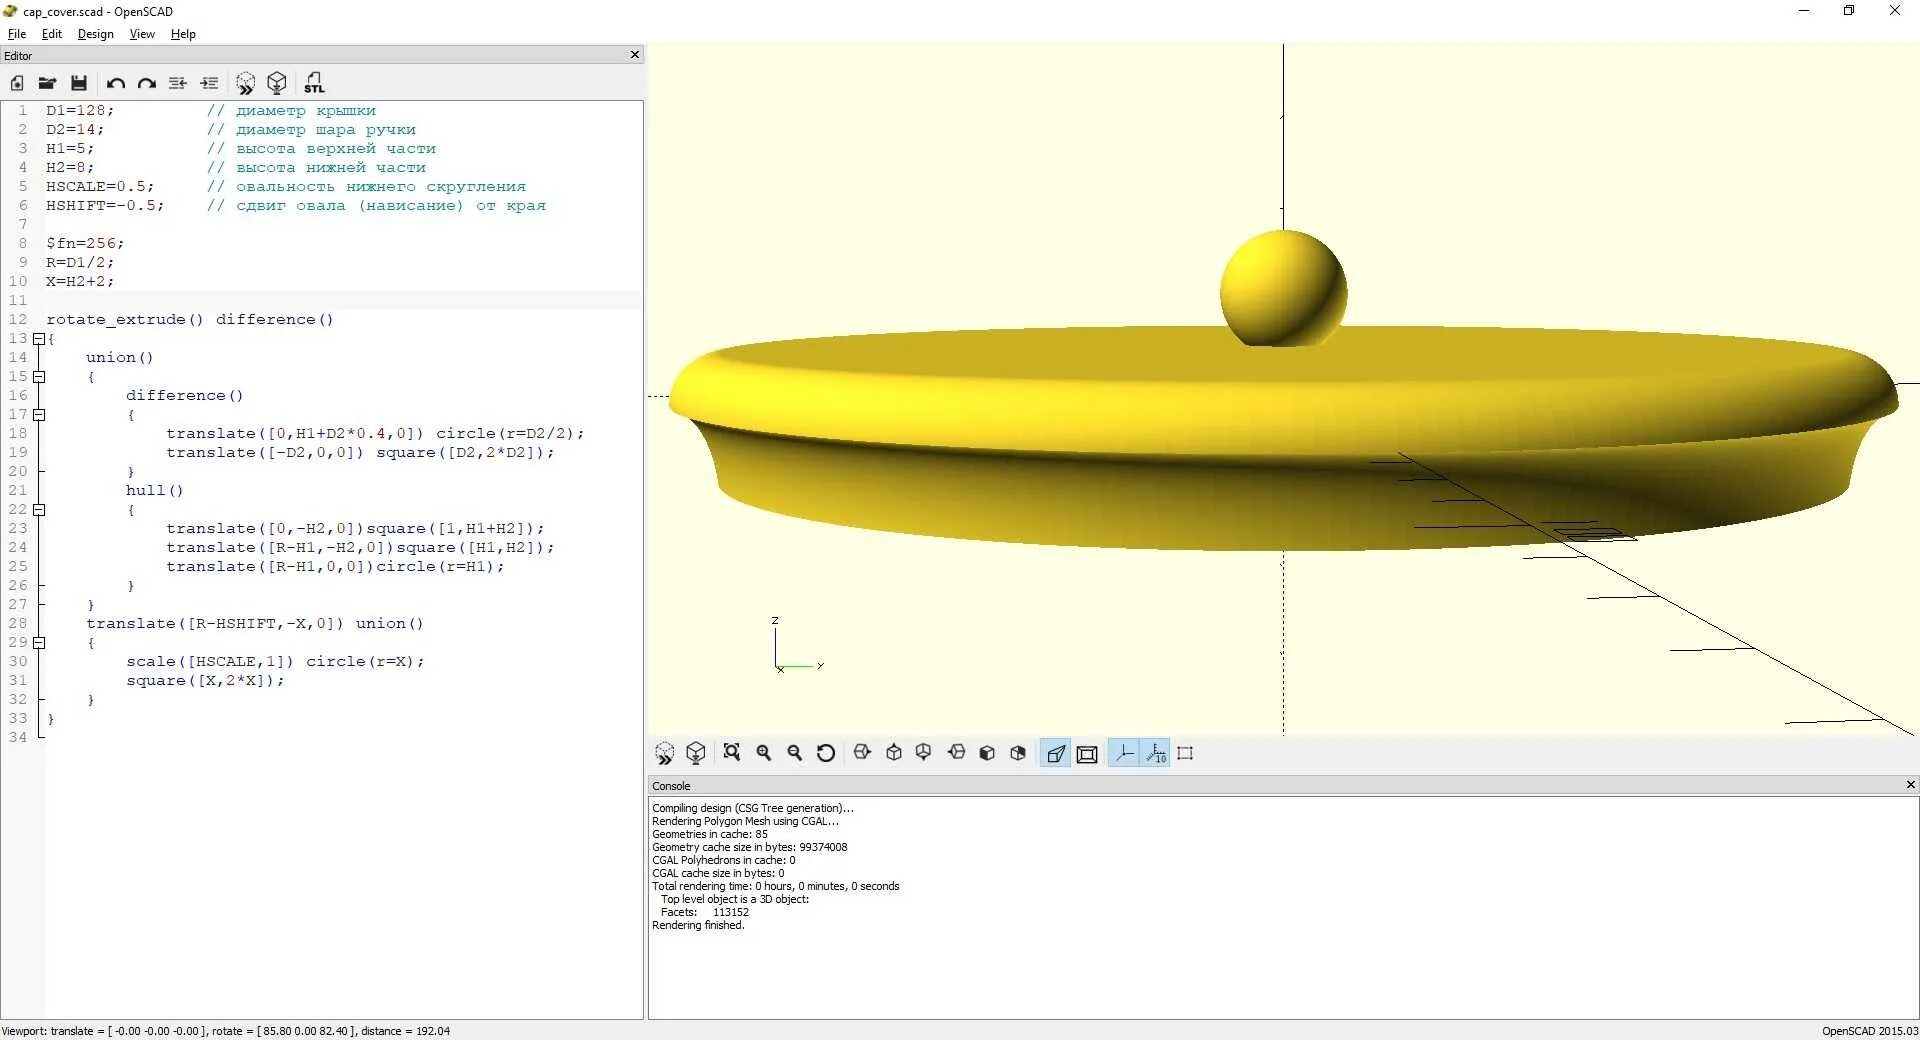The image size is (1920, 1040).
Task: Toggle the scale markers overlay
Action: pyautogui.click(x=1155, y=753)
